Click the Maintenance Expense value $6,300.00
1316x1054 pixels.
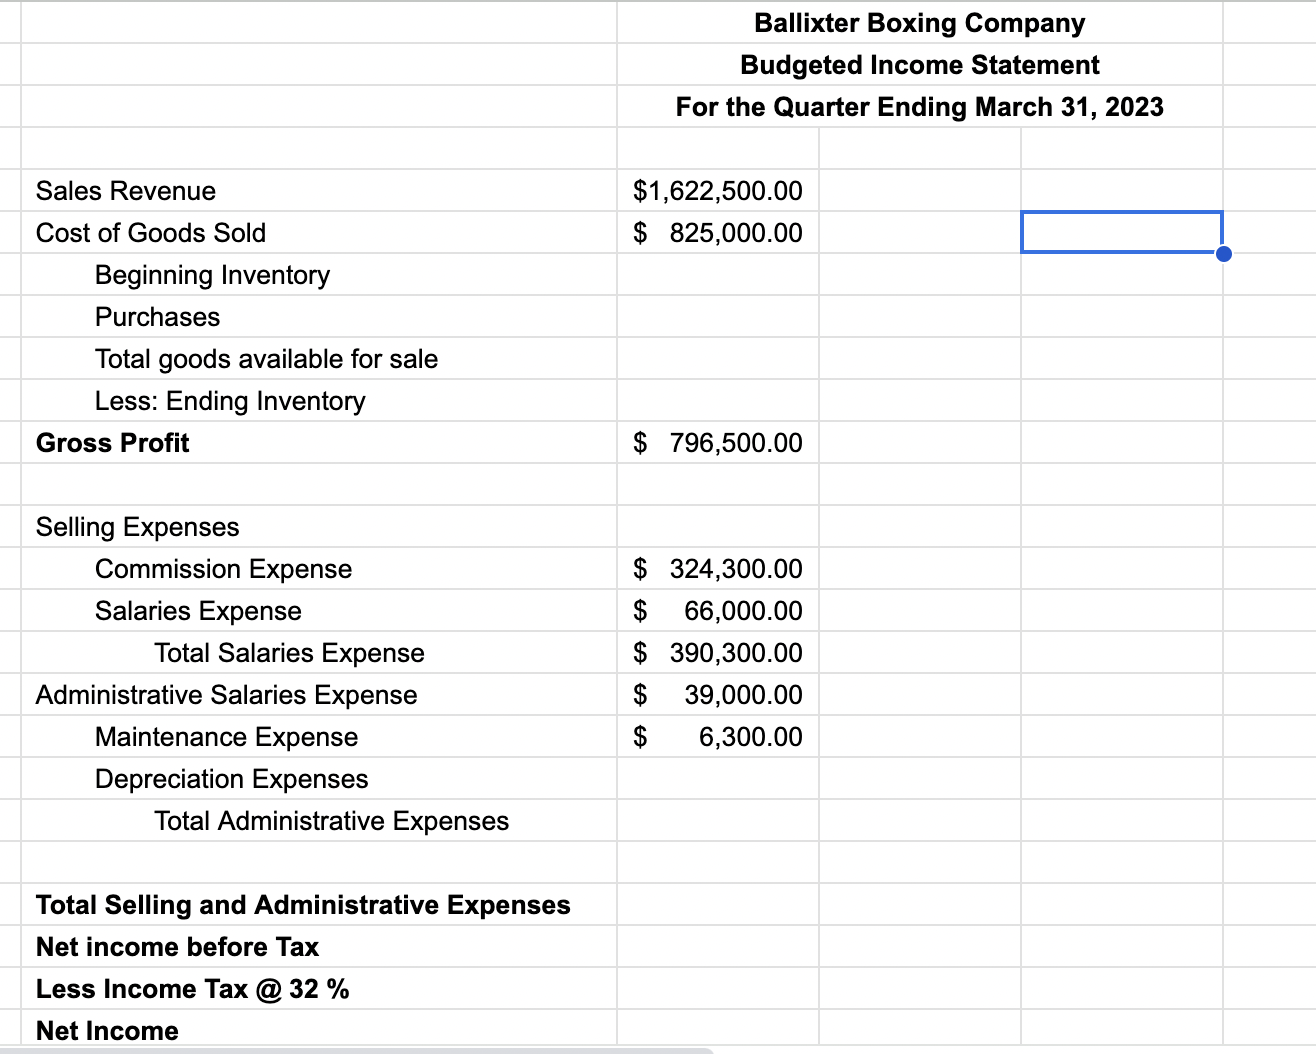716,736
